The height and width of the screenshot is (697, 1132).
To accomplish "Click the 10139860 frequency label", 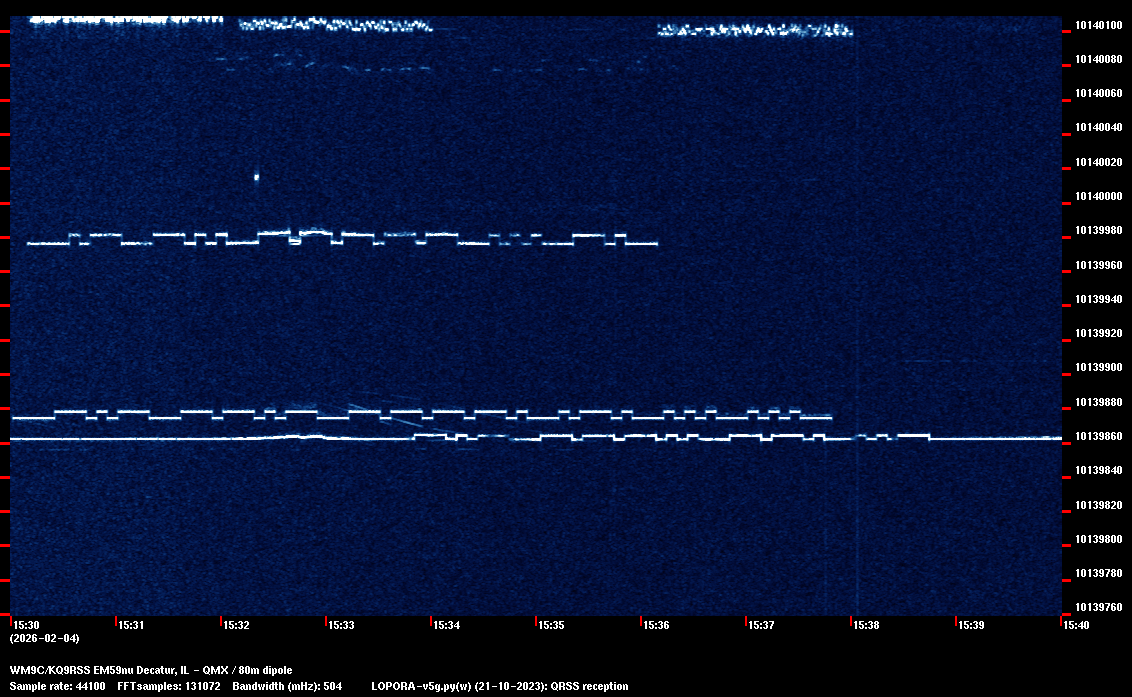I will (x=1097, y=437).
